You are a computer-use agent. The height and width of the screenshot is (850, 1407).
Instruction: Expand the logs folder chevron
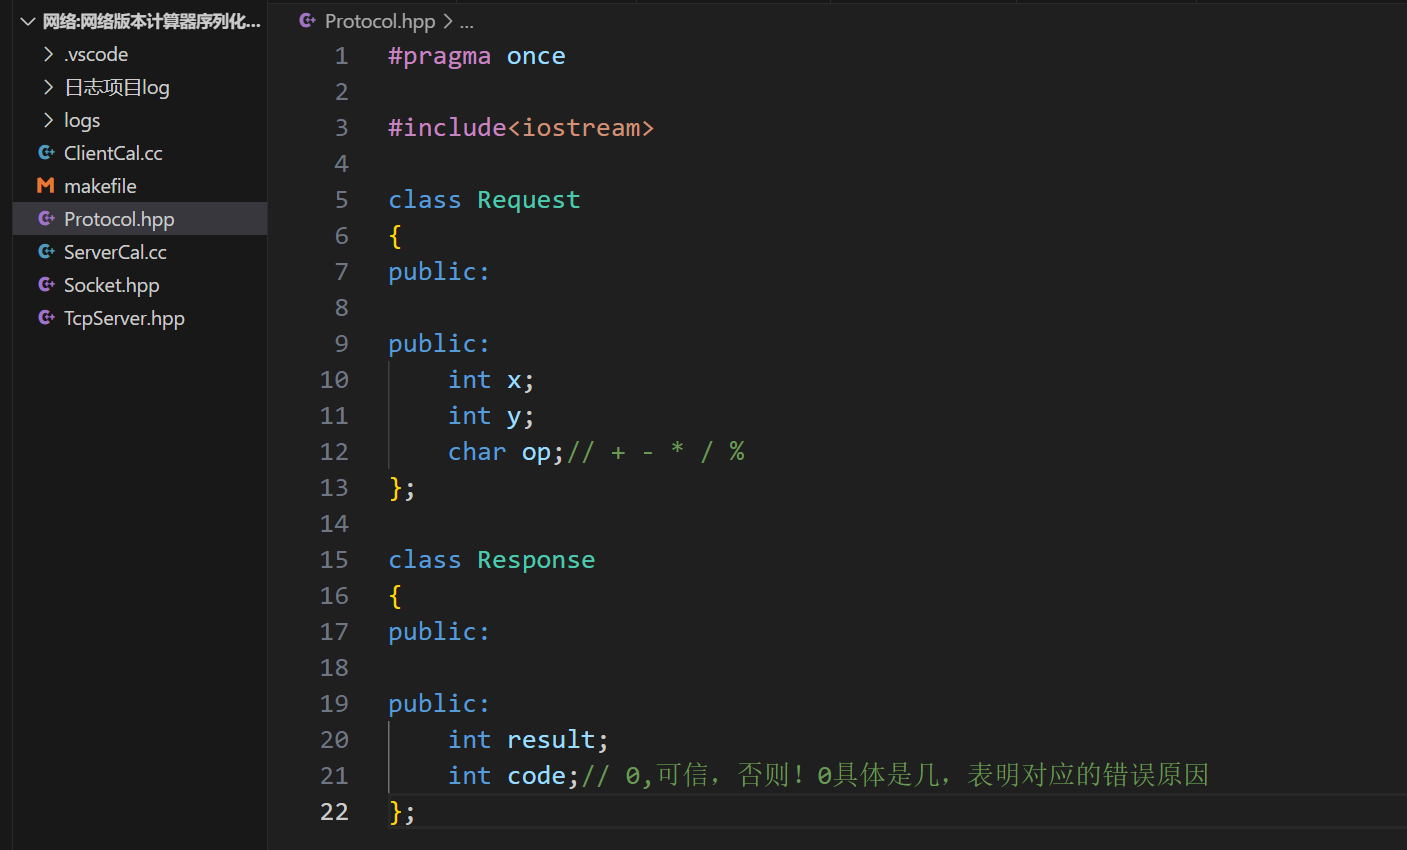coord(48,120)
